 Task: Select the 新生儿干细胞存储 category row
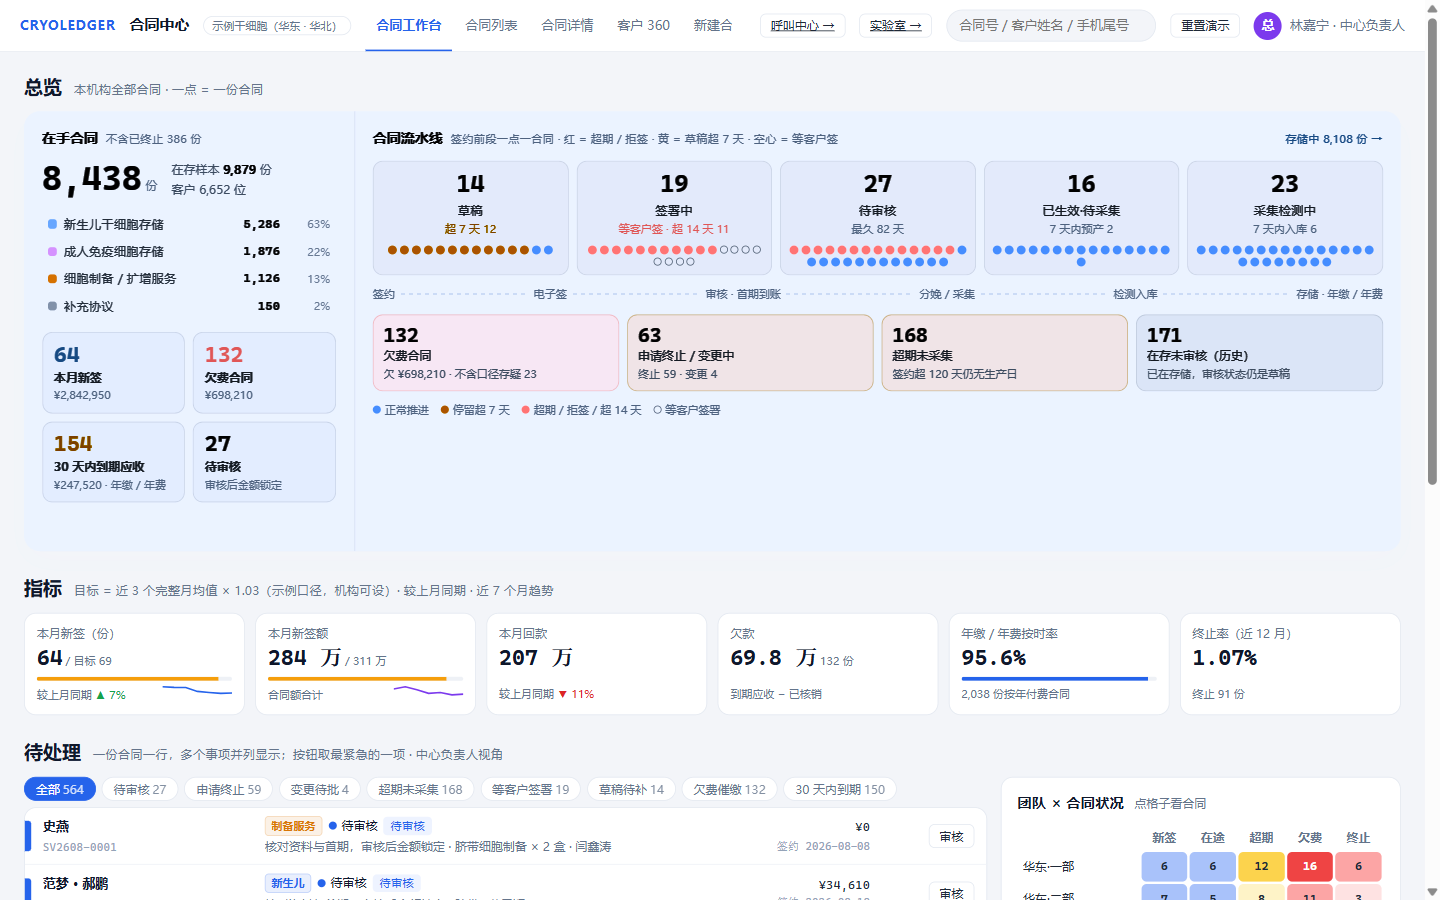(189, 225)
